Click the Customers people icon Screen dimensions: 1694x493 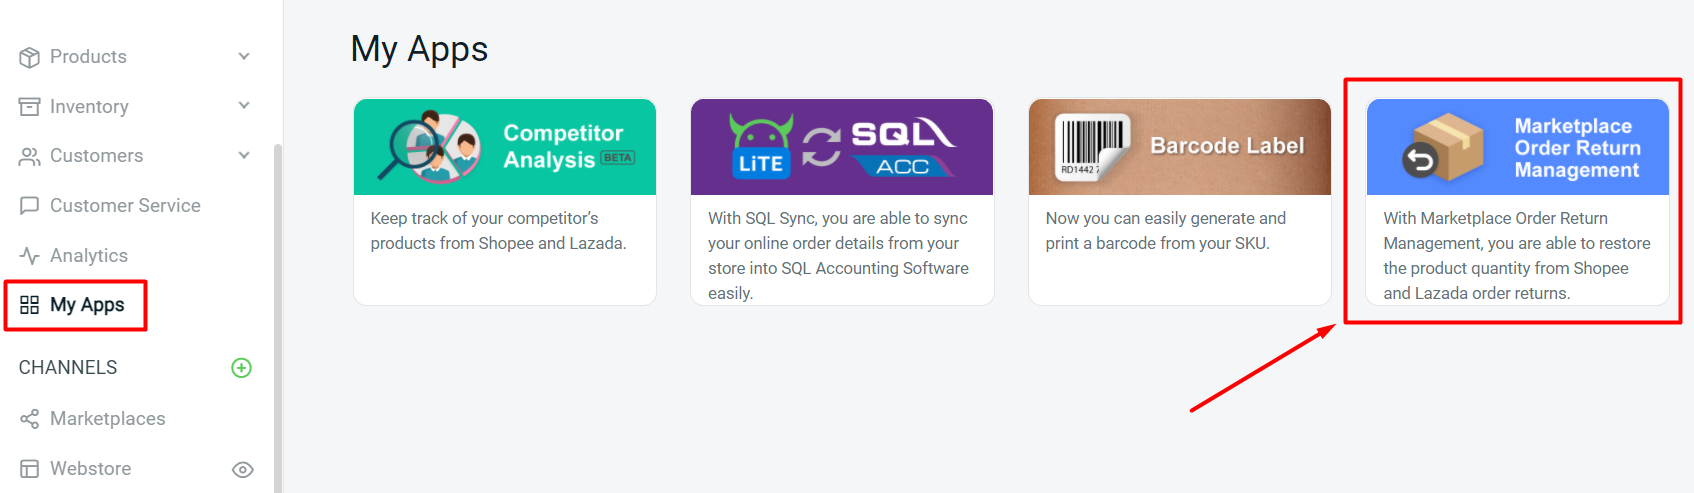point(29,156)
